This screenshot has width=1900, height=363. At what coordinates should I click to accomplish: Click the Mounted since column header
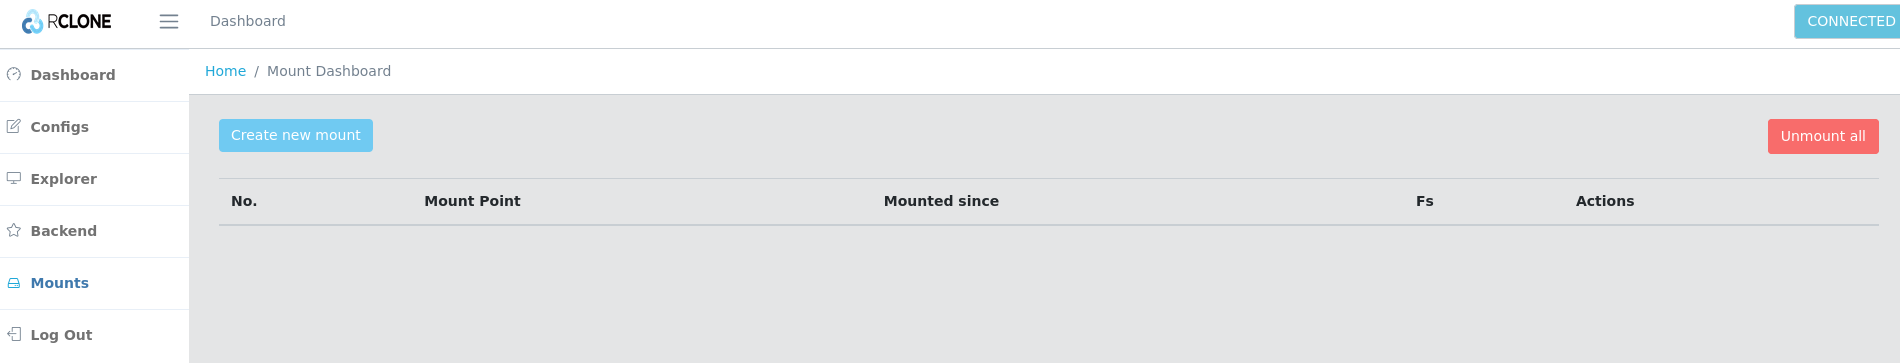point(941,201)
